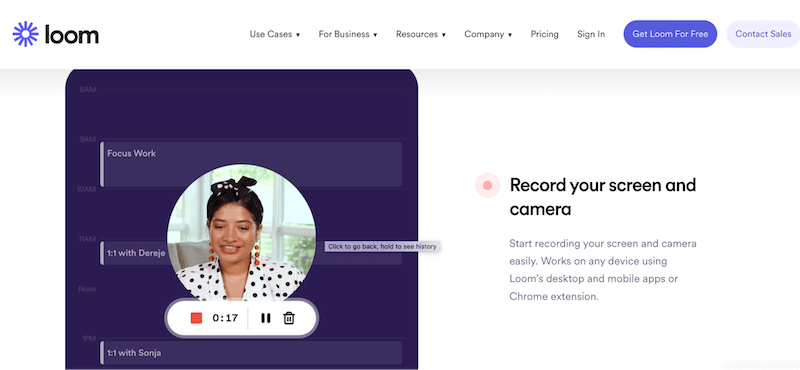This screenshot has height=370, width=800.
Task: Delete the recording using the trash icon
Action: (x=289, y=318)
